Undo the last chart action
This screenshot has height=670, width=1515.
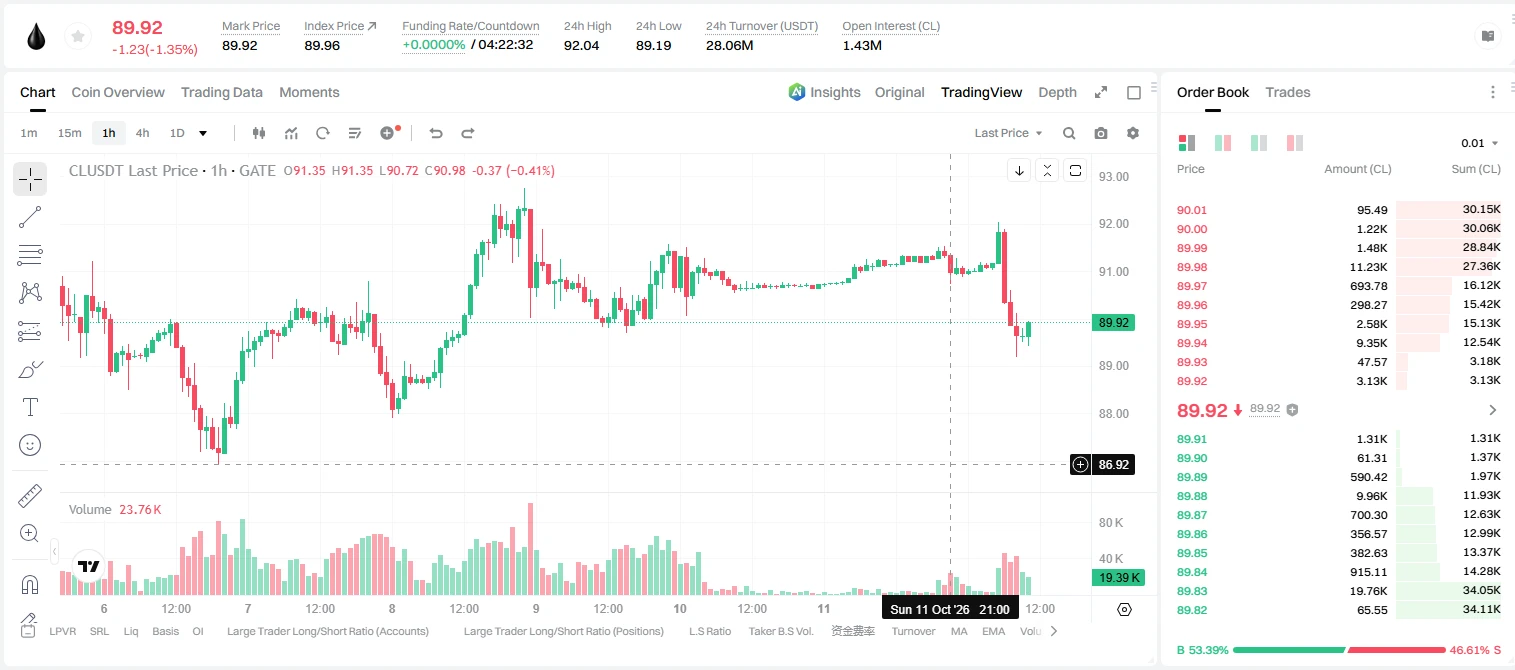(x=435, y=133)
